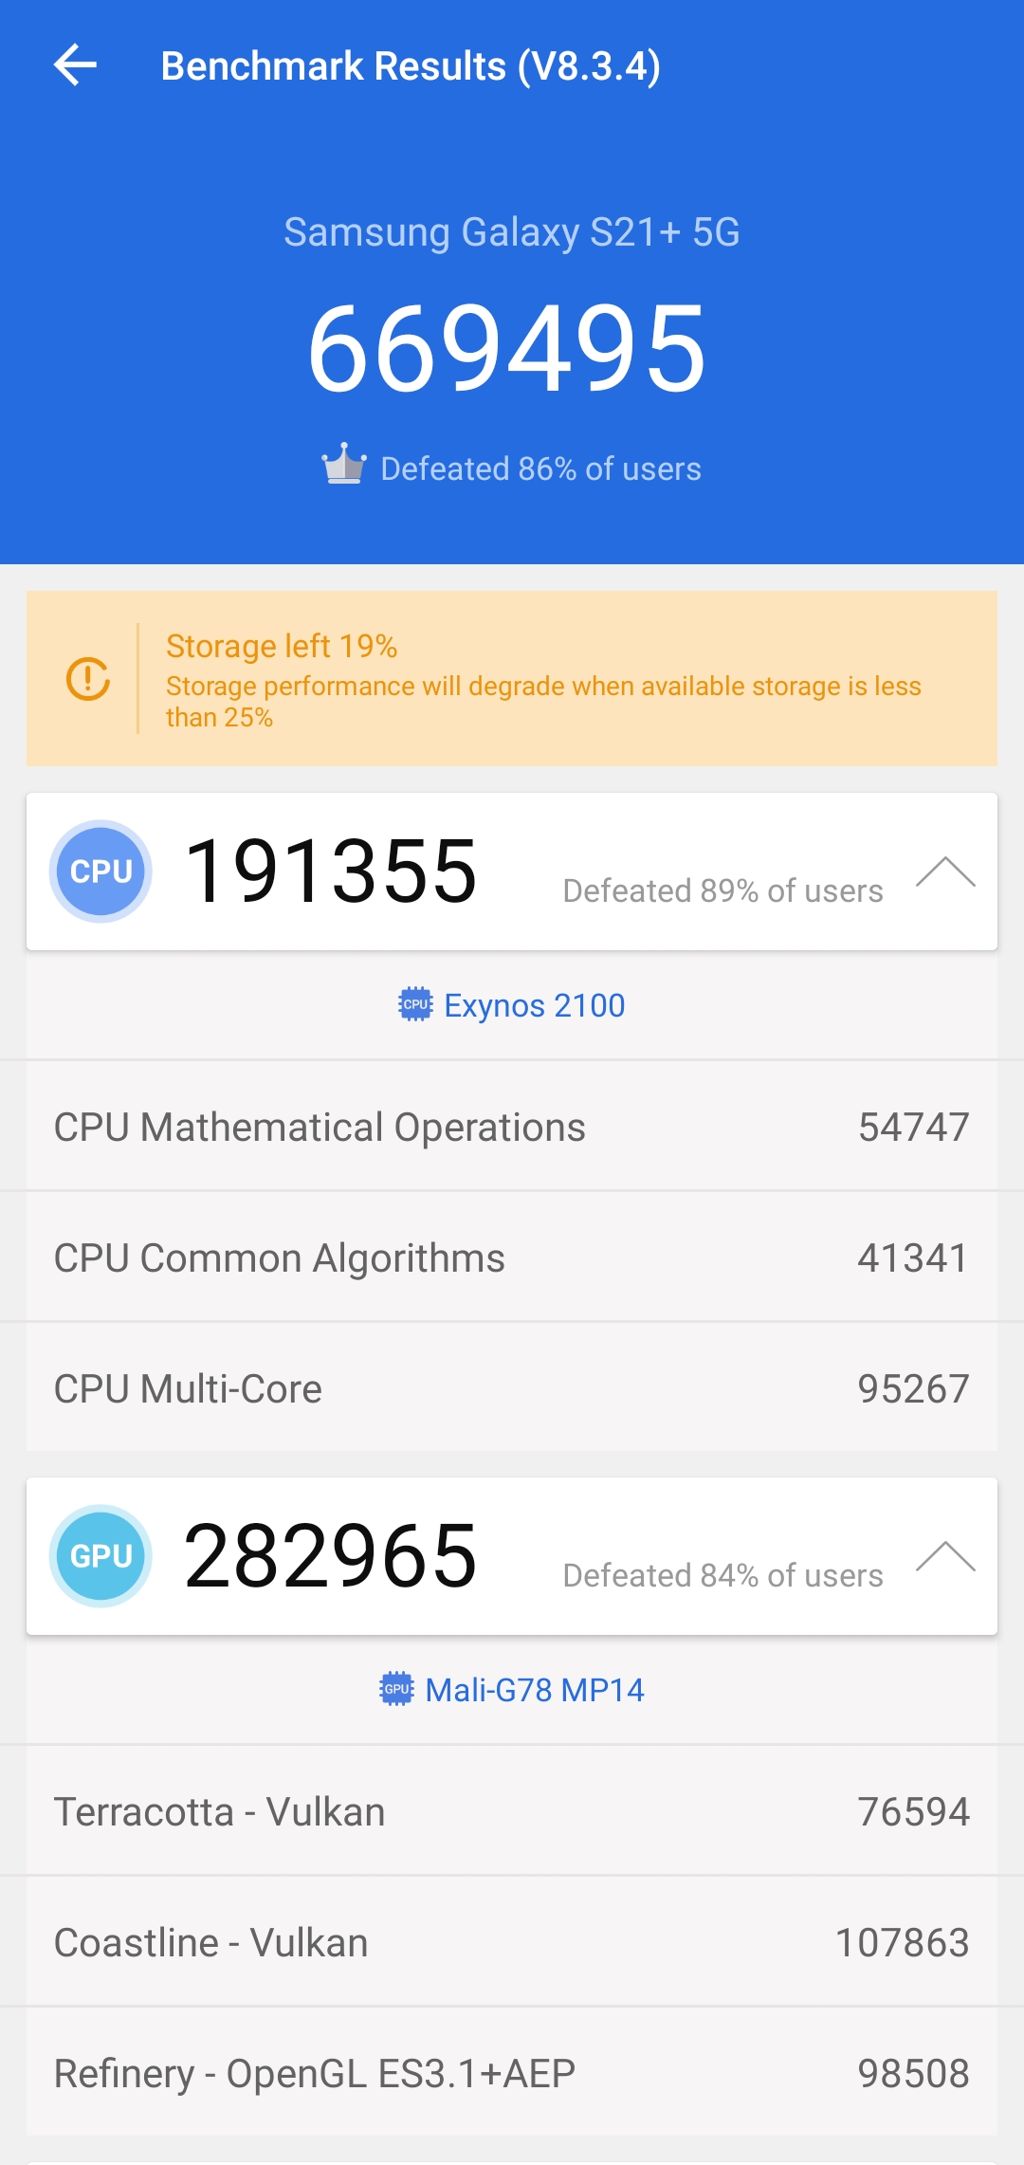Collapse the CPU score section
The width and height of the screenshot is (1024, 2165).
pos(945,872)
